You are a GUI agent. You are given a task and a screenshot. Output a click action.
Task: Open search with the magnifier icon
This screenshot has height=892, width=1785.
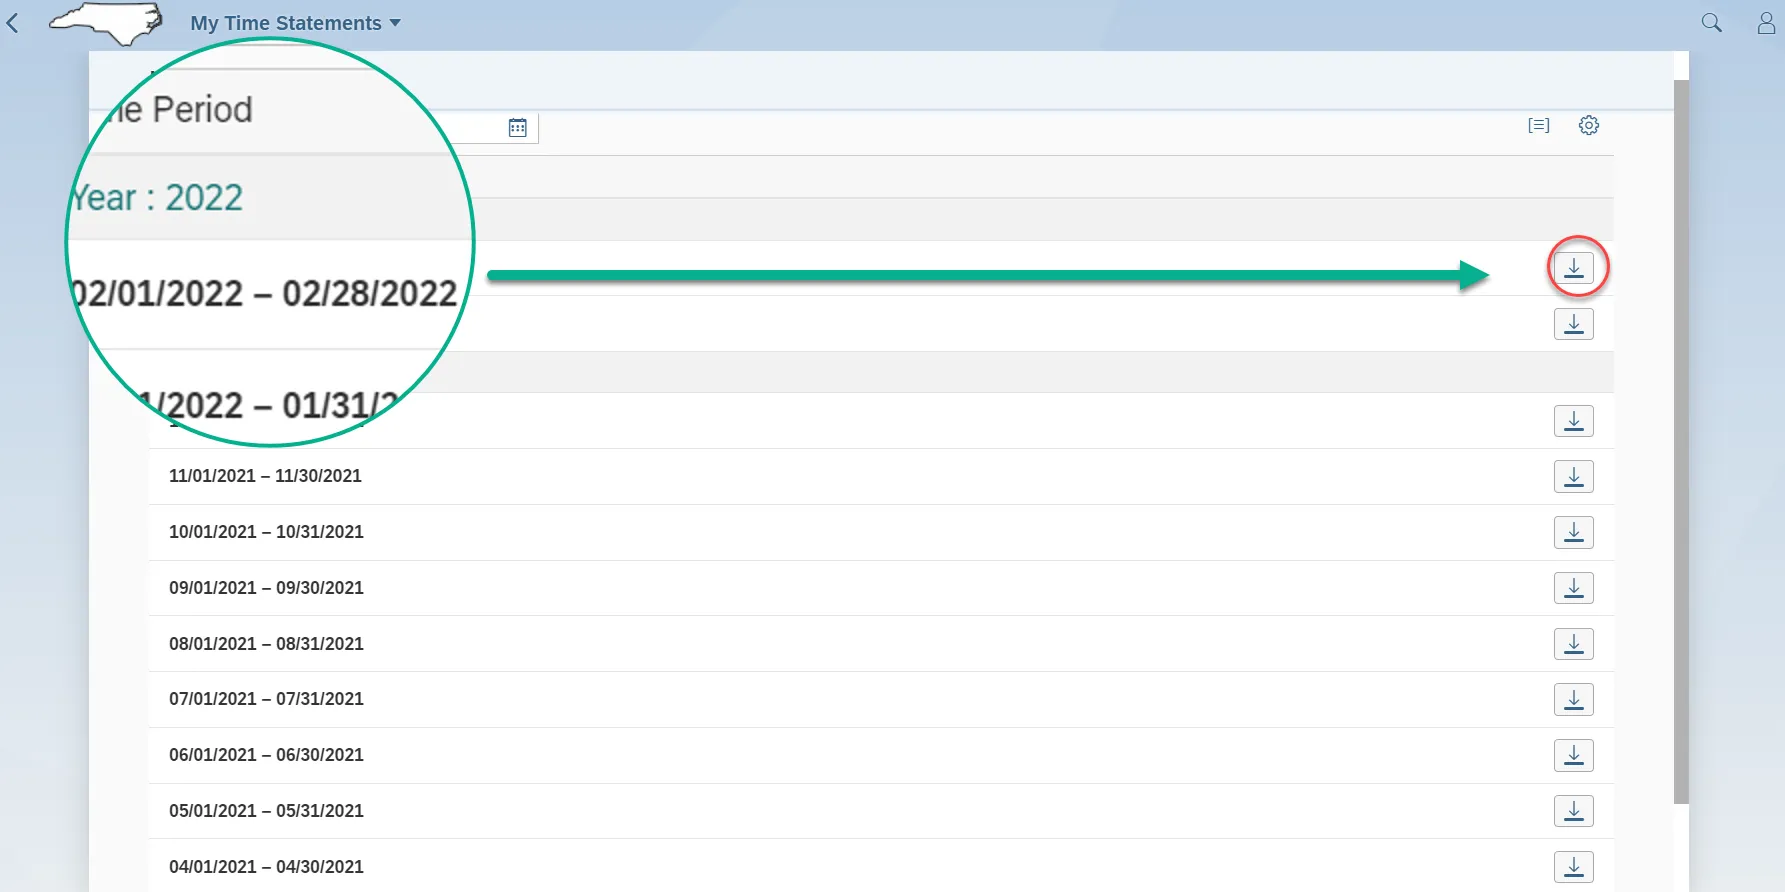click(1712, 23)
